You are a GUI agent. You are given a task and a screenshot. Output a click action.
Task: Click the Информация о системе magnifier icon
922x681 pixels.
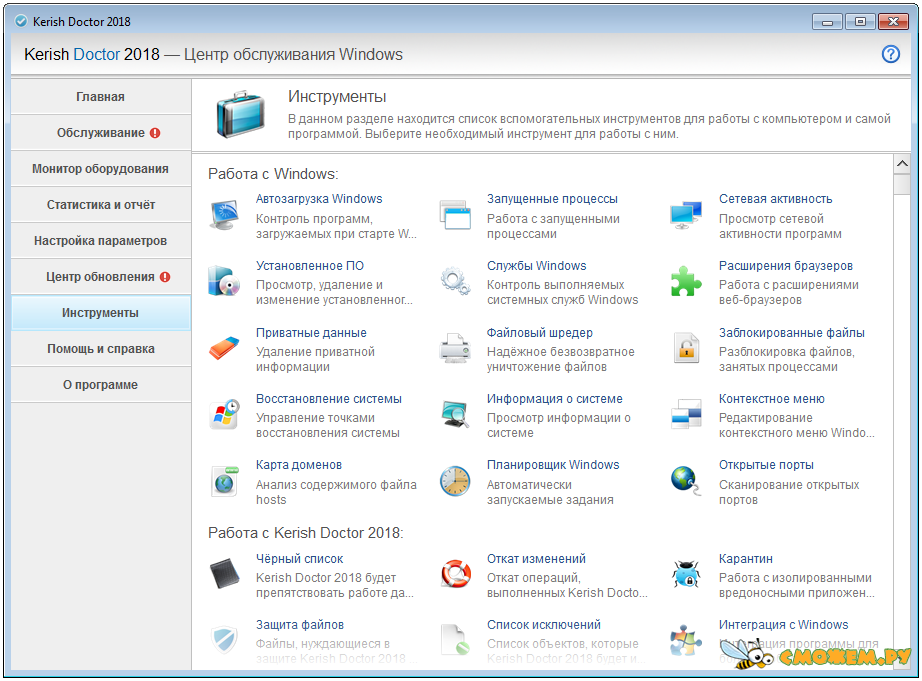[x=455, y=414]
